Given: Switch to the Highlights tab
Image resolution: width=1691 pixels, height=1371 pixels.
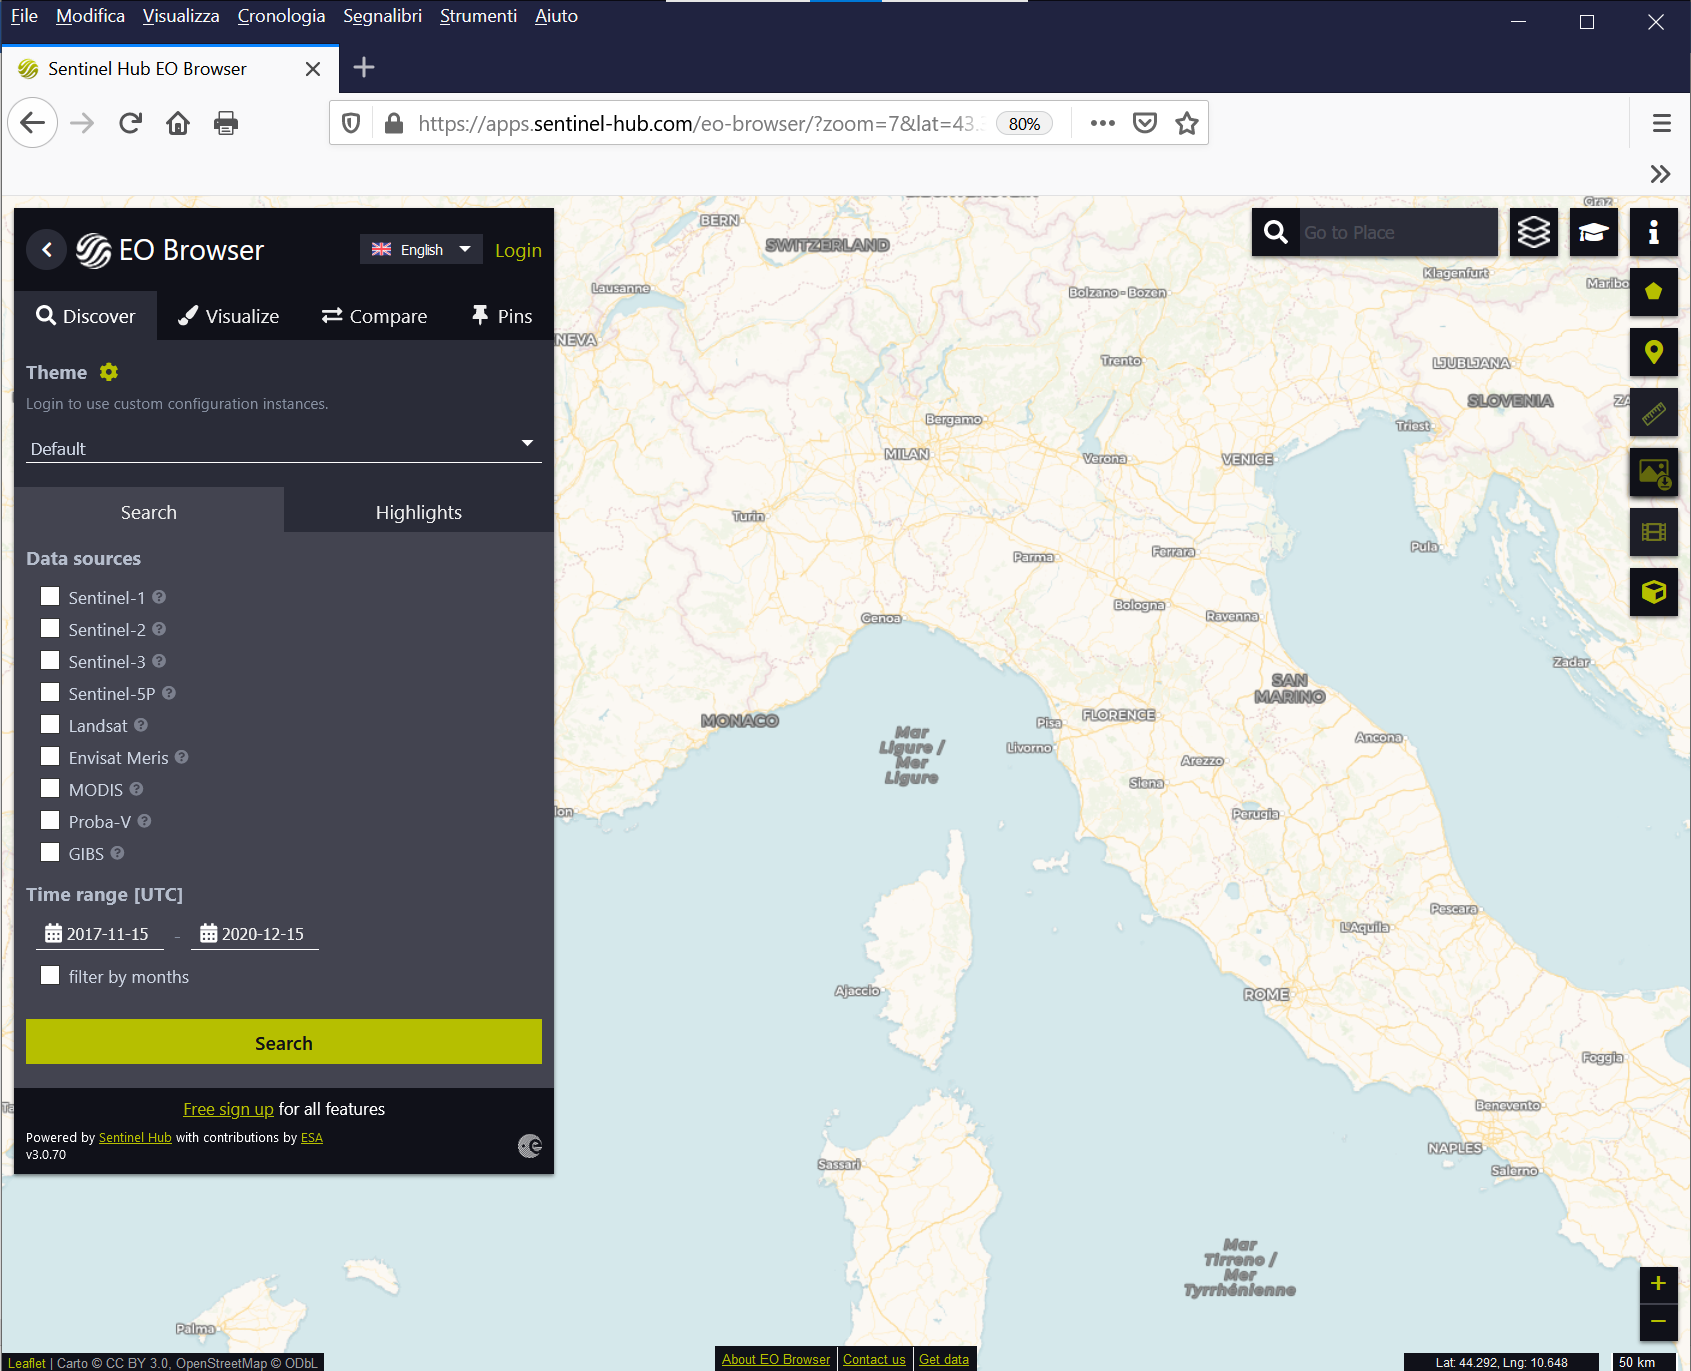Looking at the screenshot, I should [419, 512].
